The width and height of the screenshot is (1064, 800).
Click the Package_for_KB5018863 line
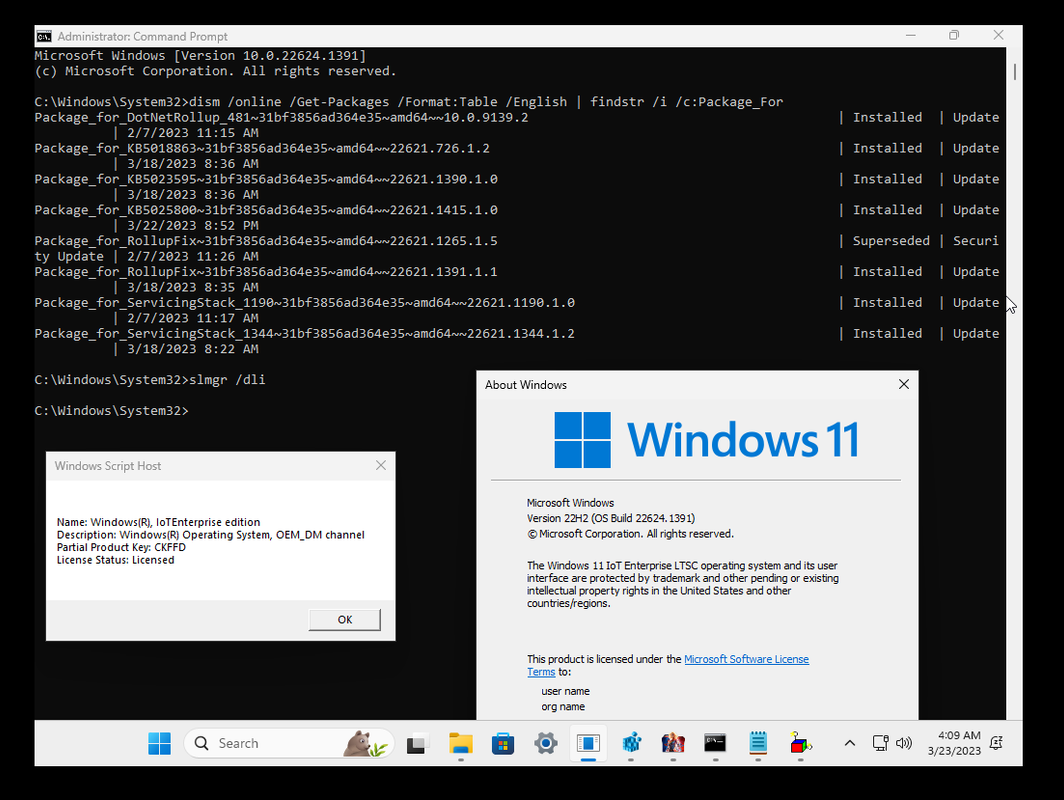click(x=262, y=149)
